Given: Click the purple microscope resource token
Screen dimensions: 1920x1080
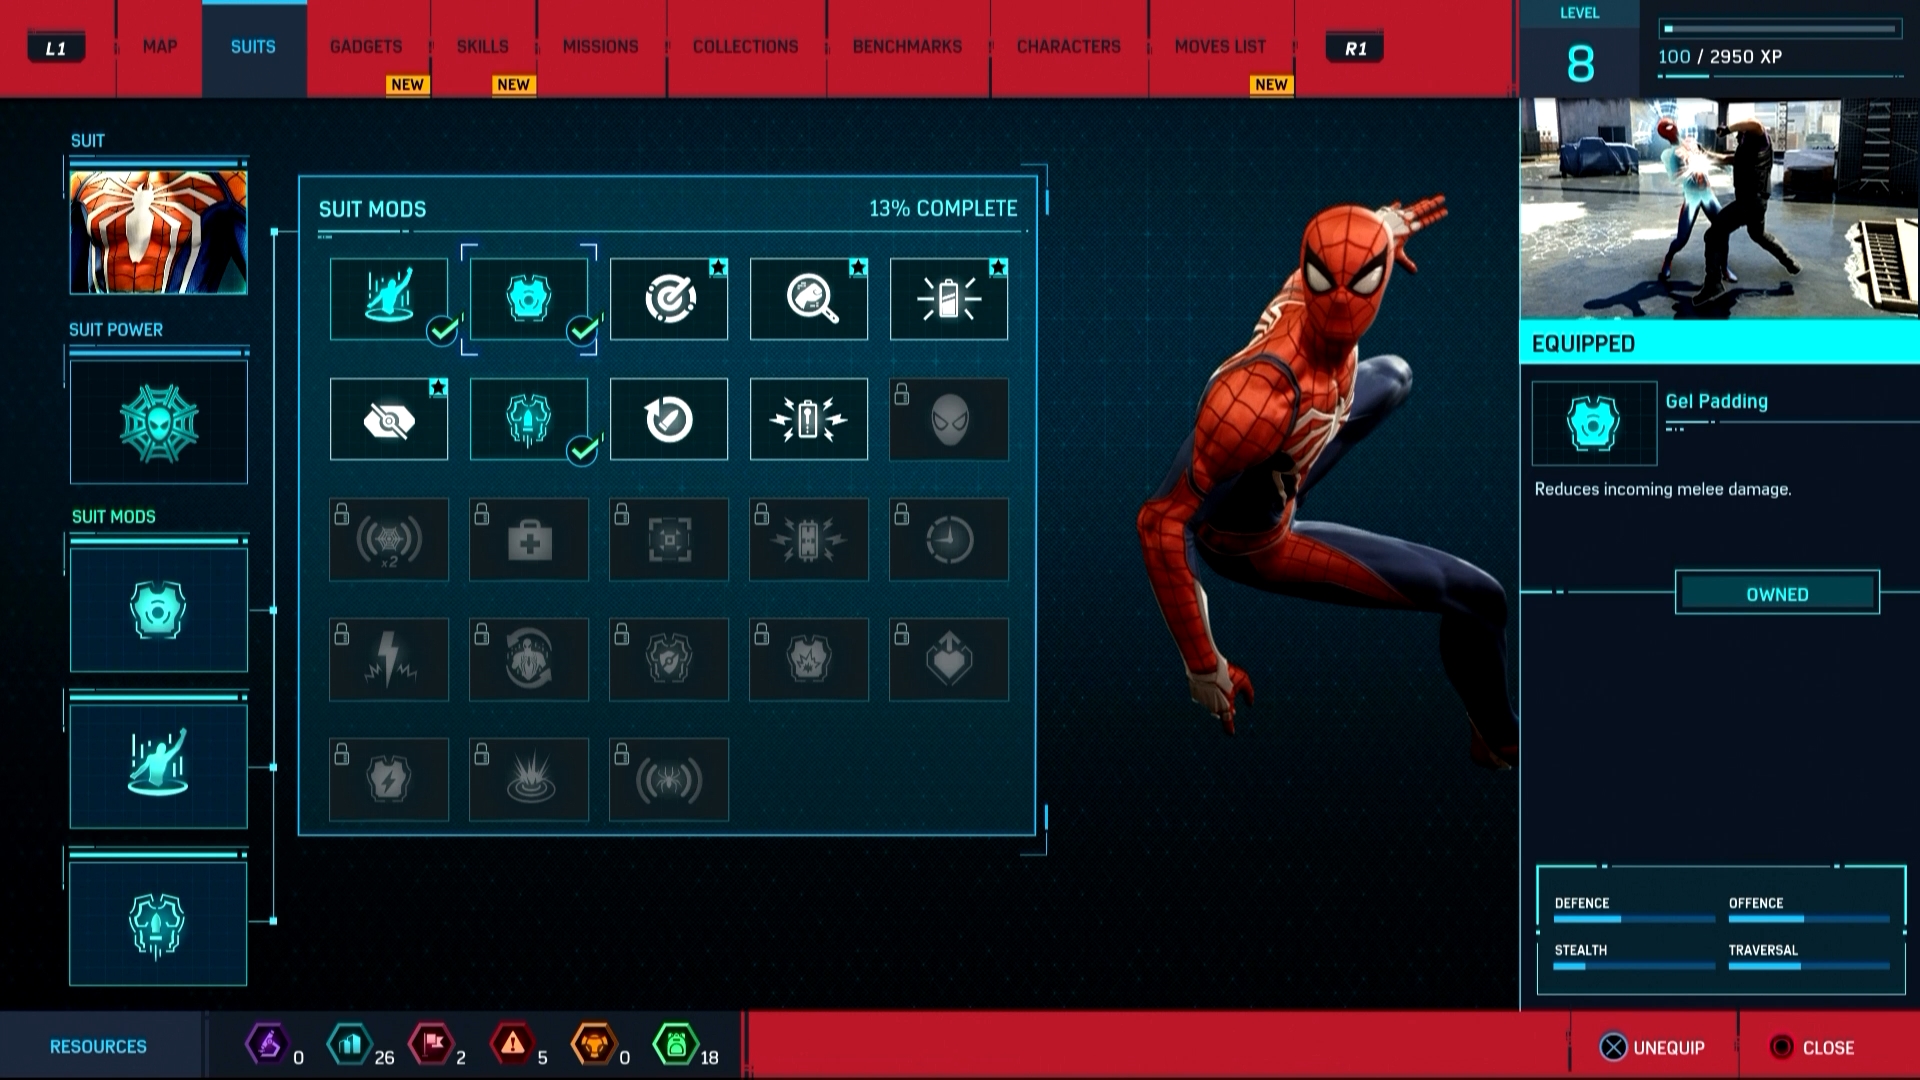Looking at the screenshot, I should point(267,1045).
